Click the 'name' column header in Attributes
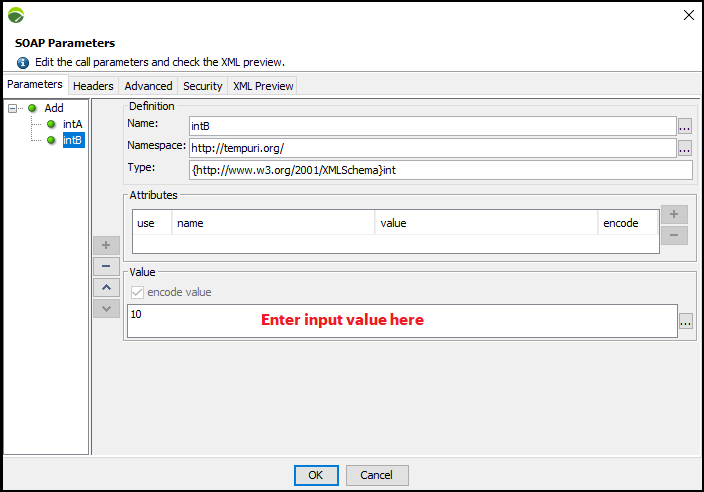 click(273, 223)
